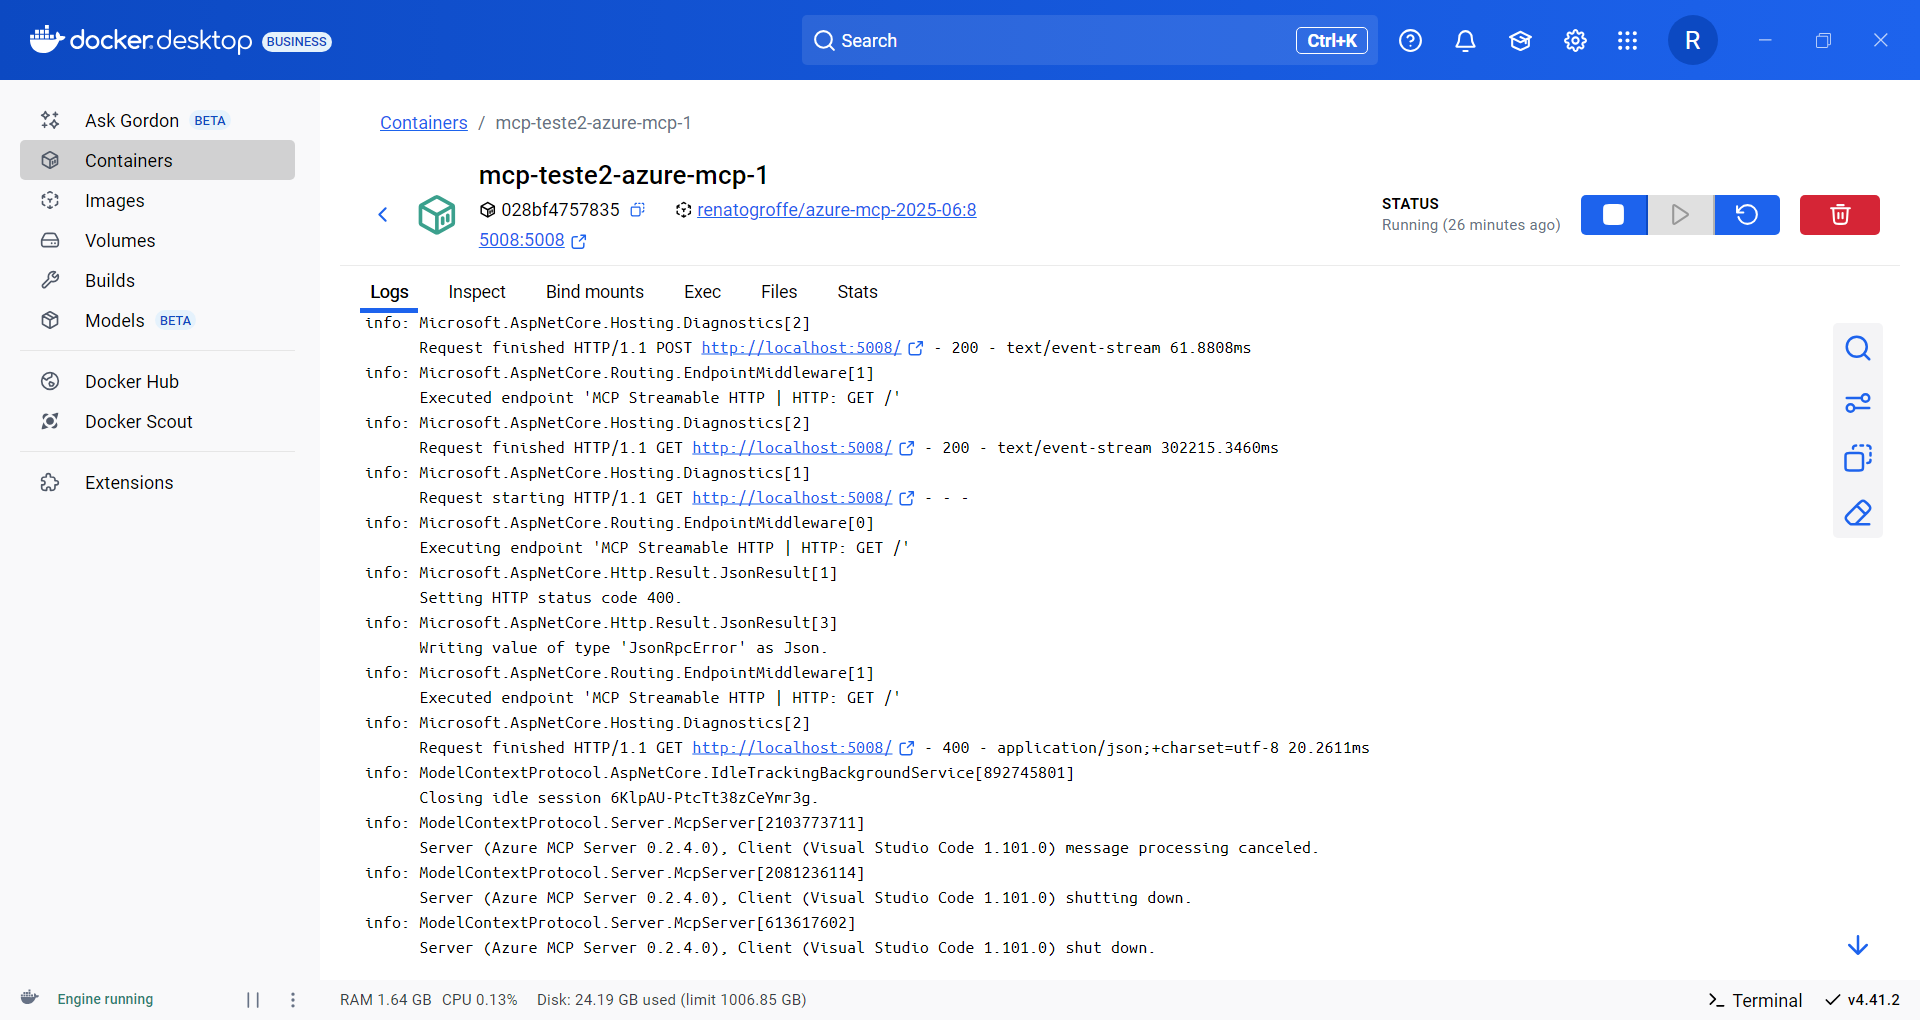Click the Ctrl+K shortcut badge
This screenshot has height=1020, width=1920.
1332,40
